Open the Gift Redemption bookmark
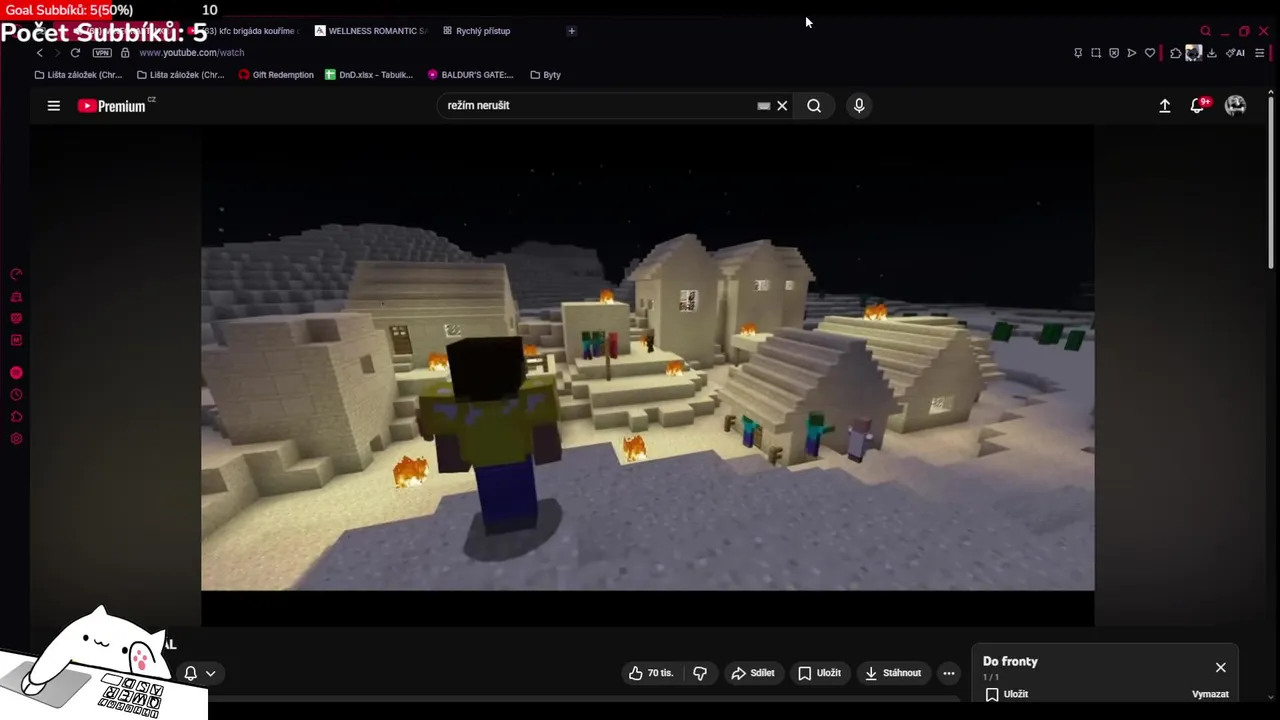 coord(276,75)
